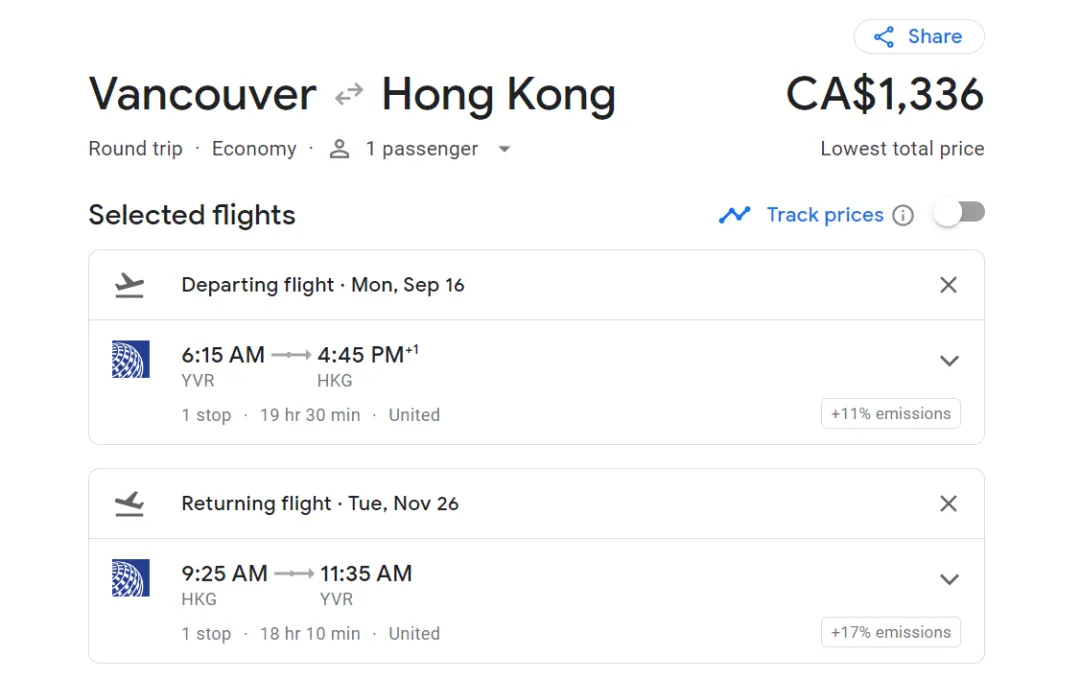
Task: Click the Track prices link text
Action: pyautogui.click(x=825, y=215)
